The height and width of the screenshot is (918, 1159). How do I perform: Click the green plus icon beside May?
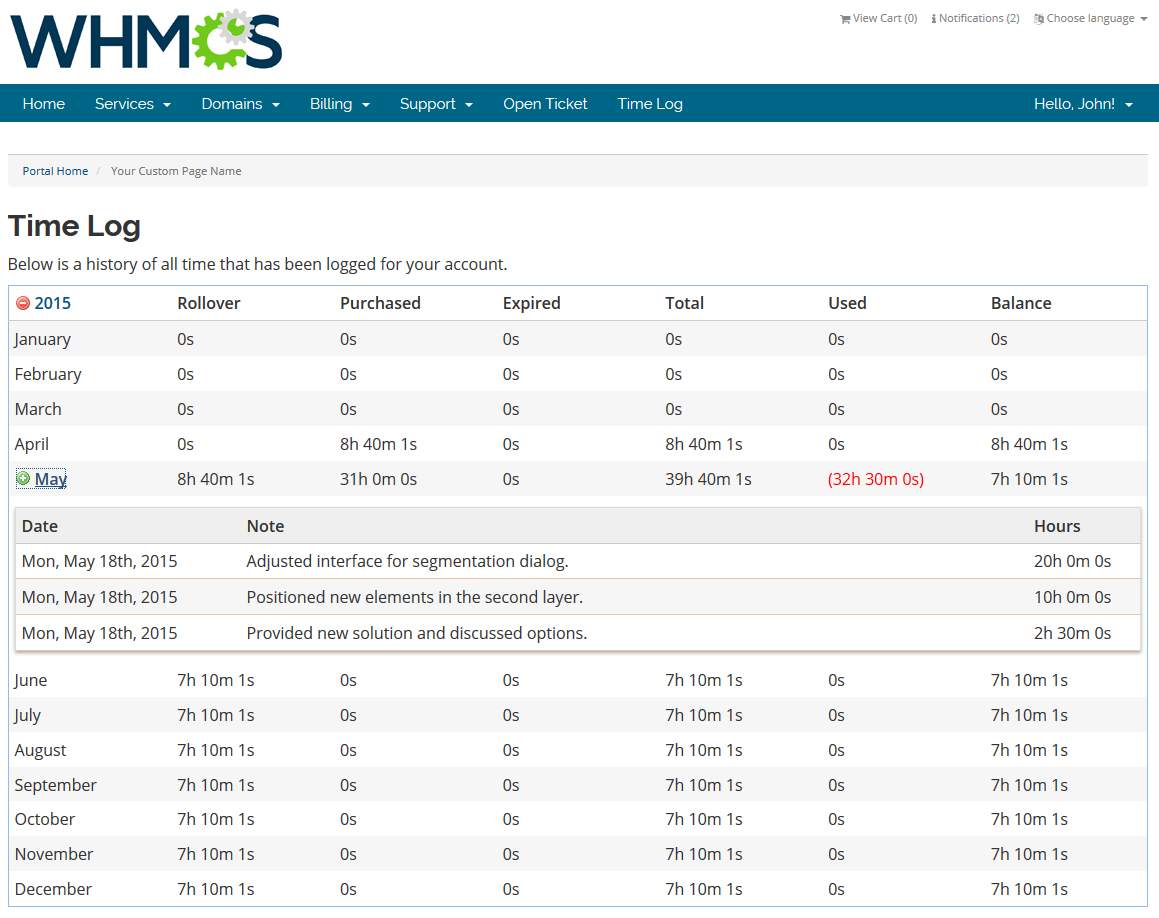click(22, 478)
